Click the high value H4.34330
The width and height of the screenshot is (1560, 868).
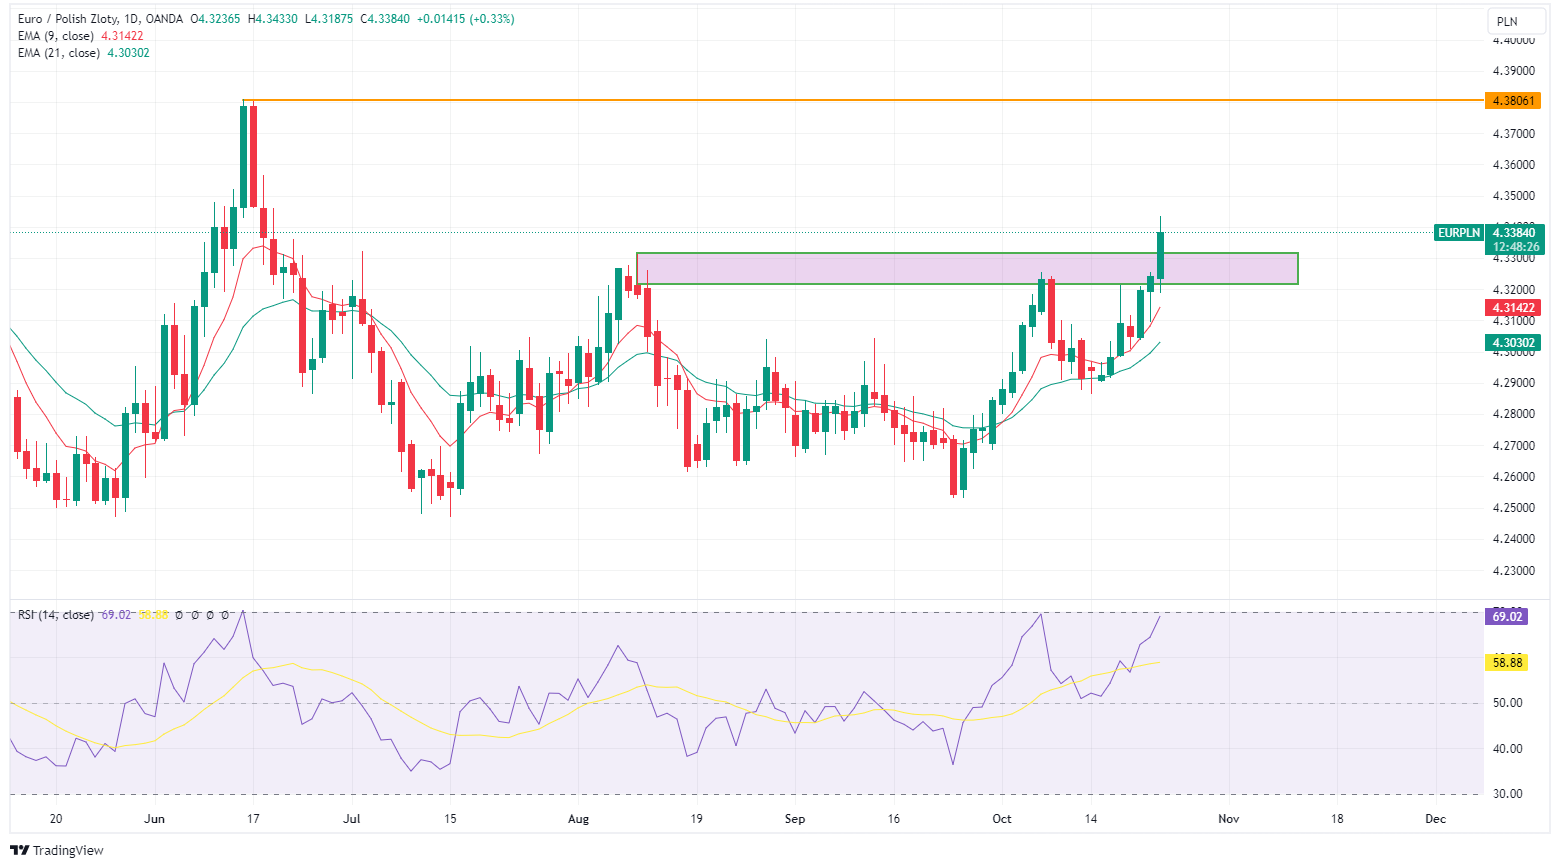[273, 19]
